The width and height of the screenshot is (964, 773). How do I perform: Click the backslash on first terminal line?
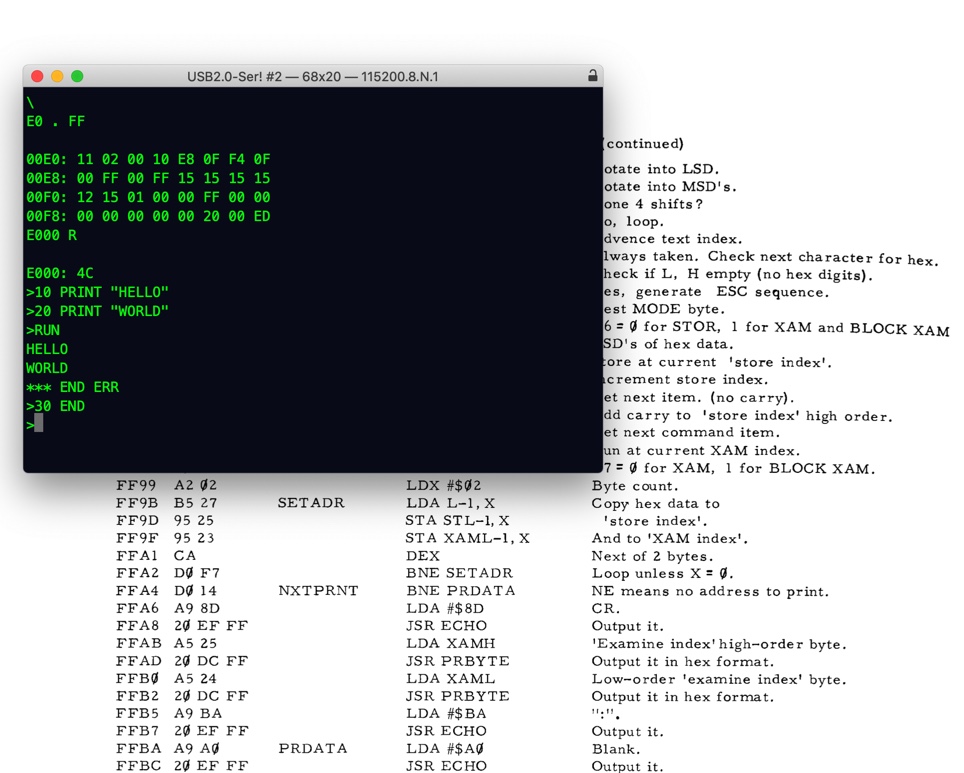coord(30,103)
